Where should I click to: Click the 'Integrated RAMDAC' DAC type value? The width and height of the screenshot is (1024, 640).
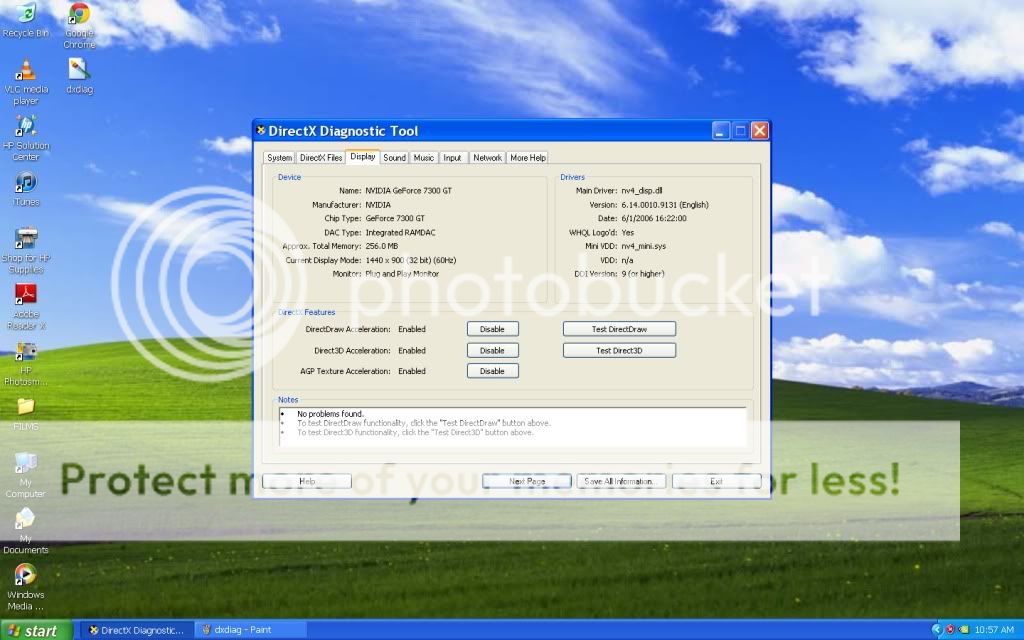tap(400, 232)
